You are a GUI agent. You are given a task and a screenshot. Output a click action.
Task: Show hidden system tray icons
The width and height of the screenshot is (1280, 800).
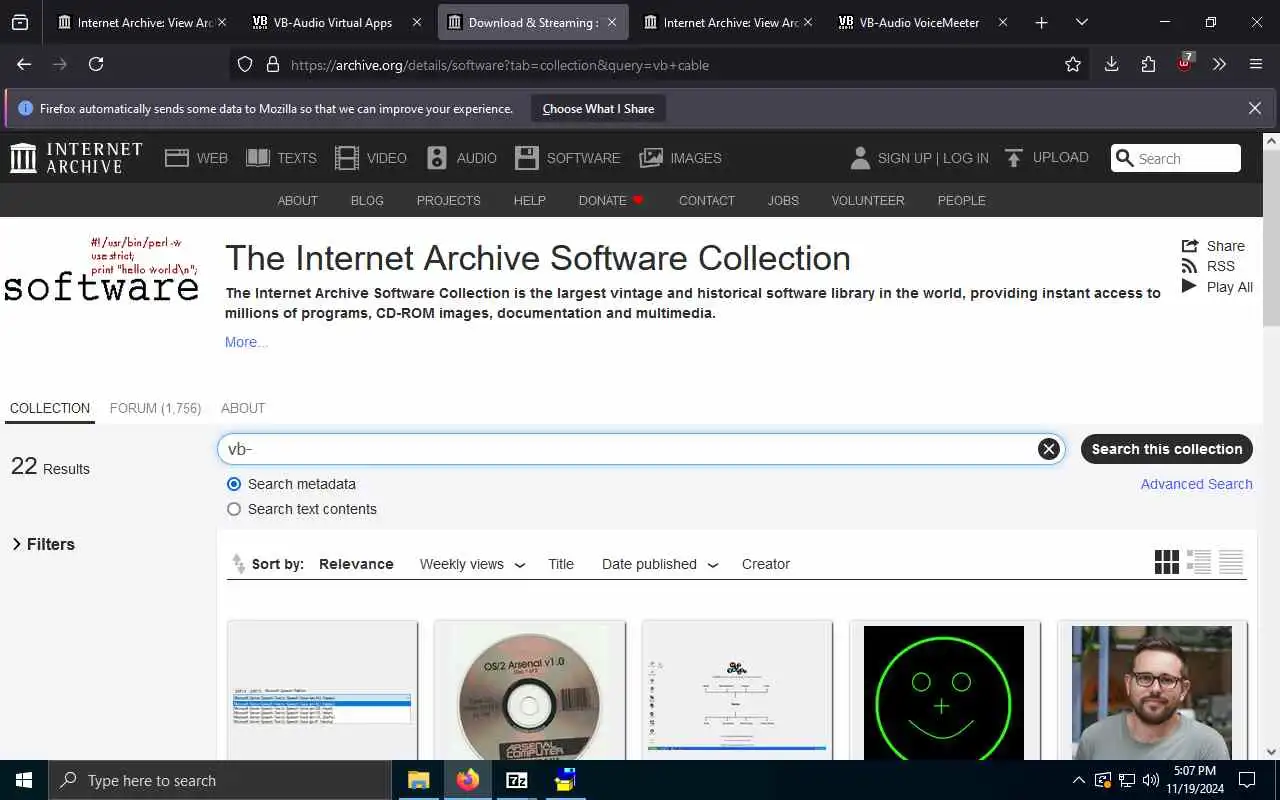(x=1078, y=780)
